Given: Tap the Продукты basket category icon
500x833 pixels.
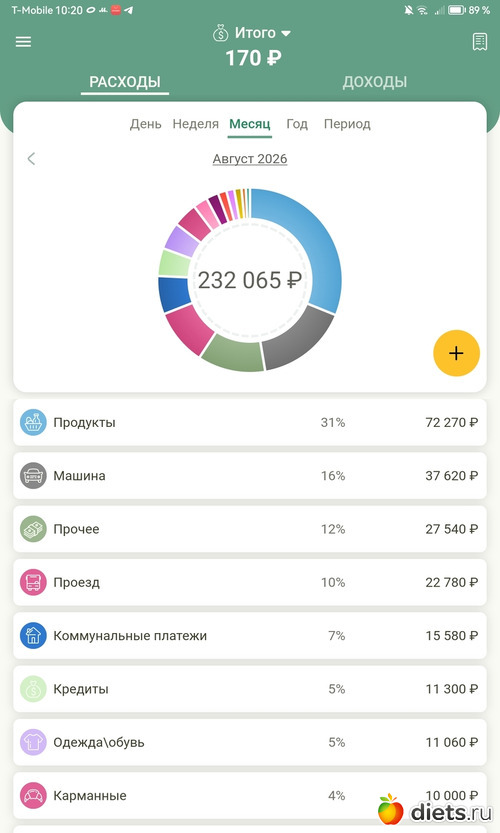Looking at the screenshot, I should point(33,422).
